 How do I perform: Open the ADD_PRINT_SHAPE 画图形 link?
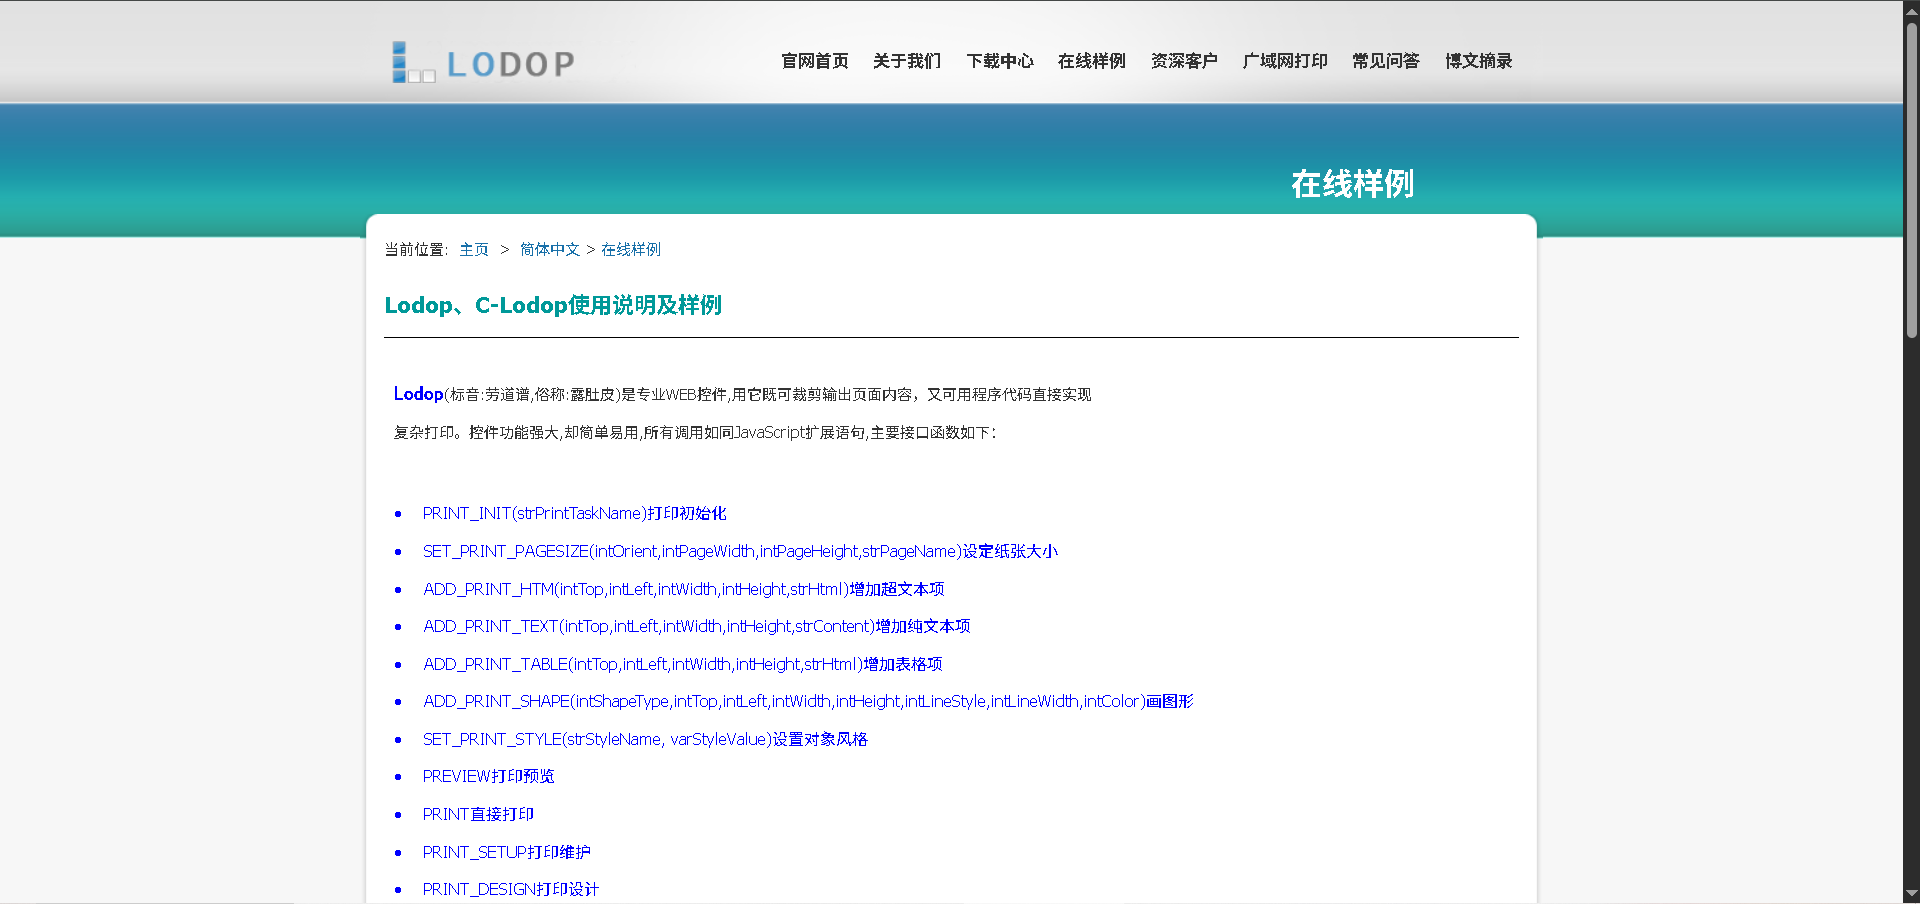(x=808, y=701)
